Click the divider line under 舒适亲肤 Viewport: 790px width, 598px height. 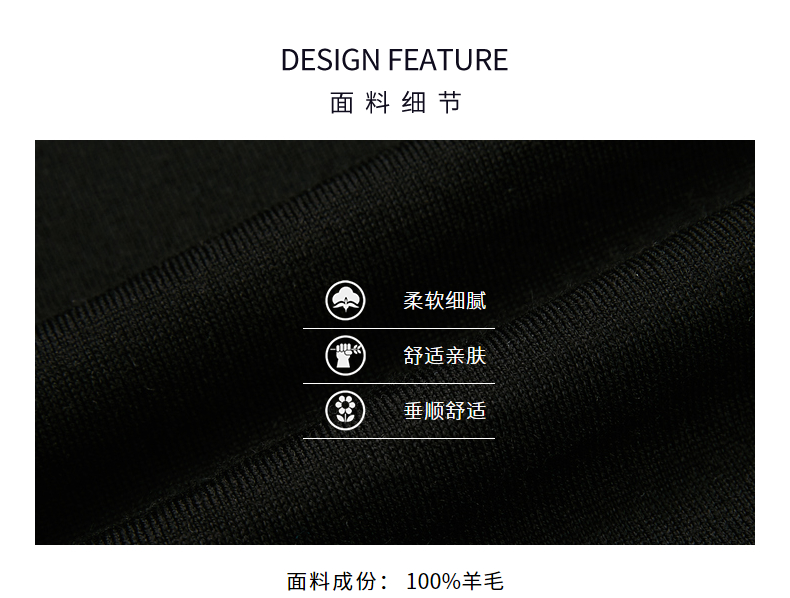point(399,383)
